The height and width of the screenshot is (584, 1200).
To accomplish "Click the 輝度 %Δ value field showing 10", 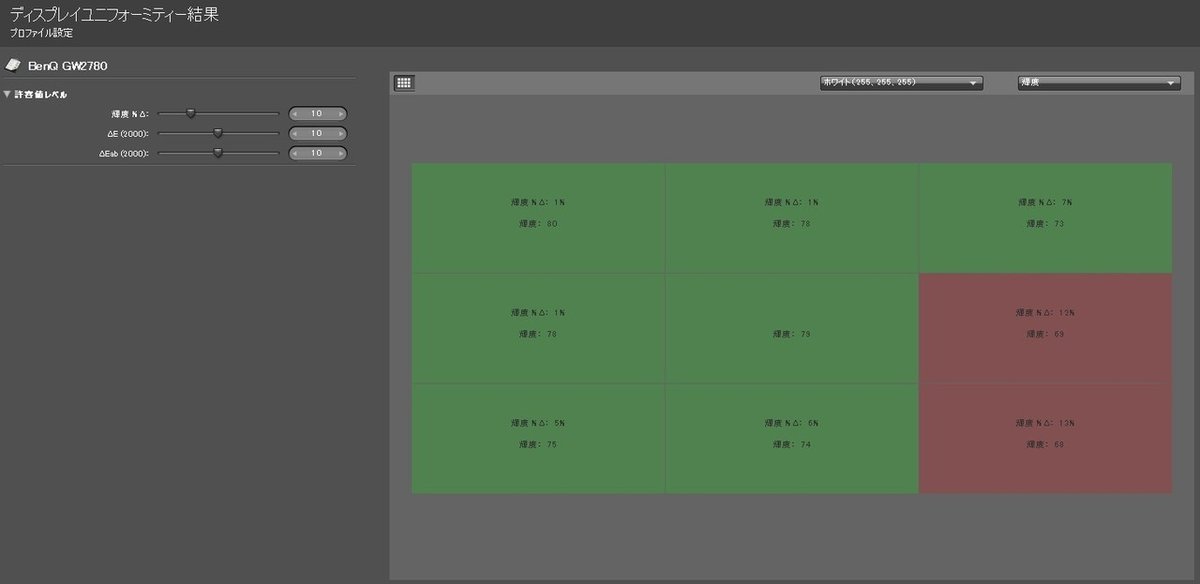I will (317, 113).
